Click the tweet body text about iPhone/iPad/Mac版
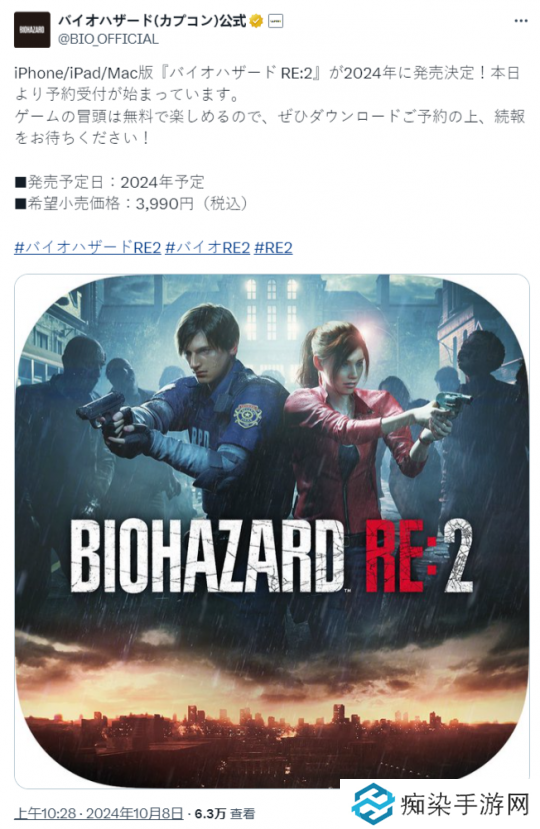 (x=270, y=105)
